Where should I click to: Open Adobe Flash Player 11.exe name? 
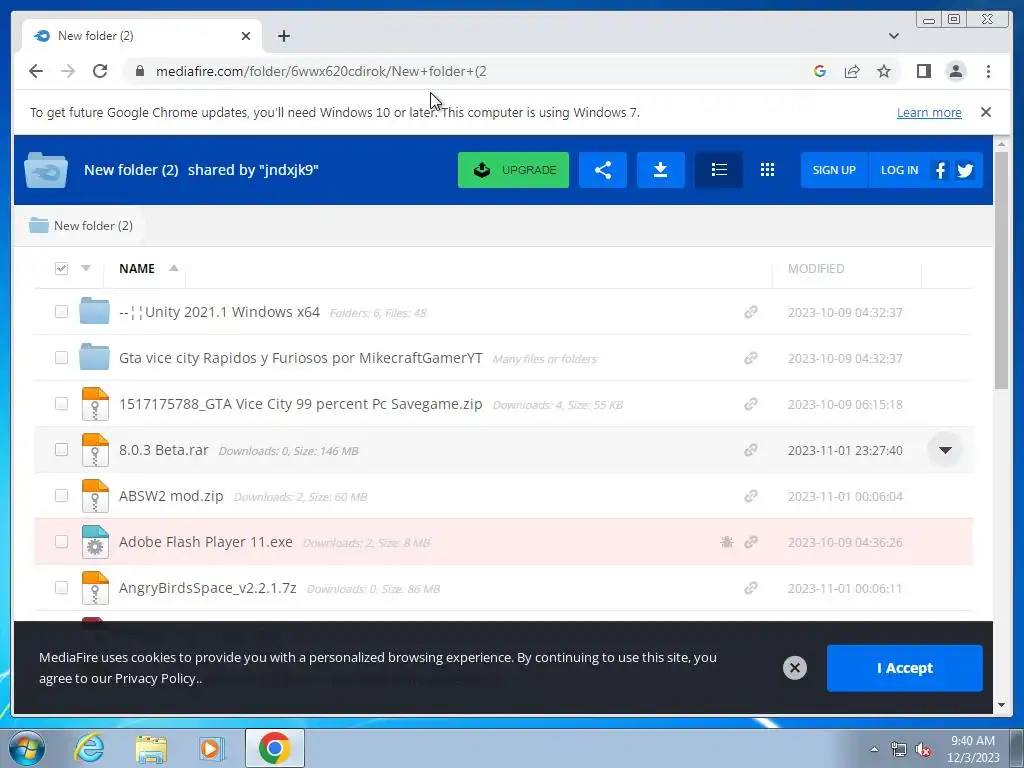click(206, 542)
